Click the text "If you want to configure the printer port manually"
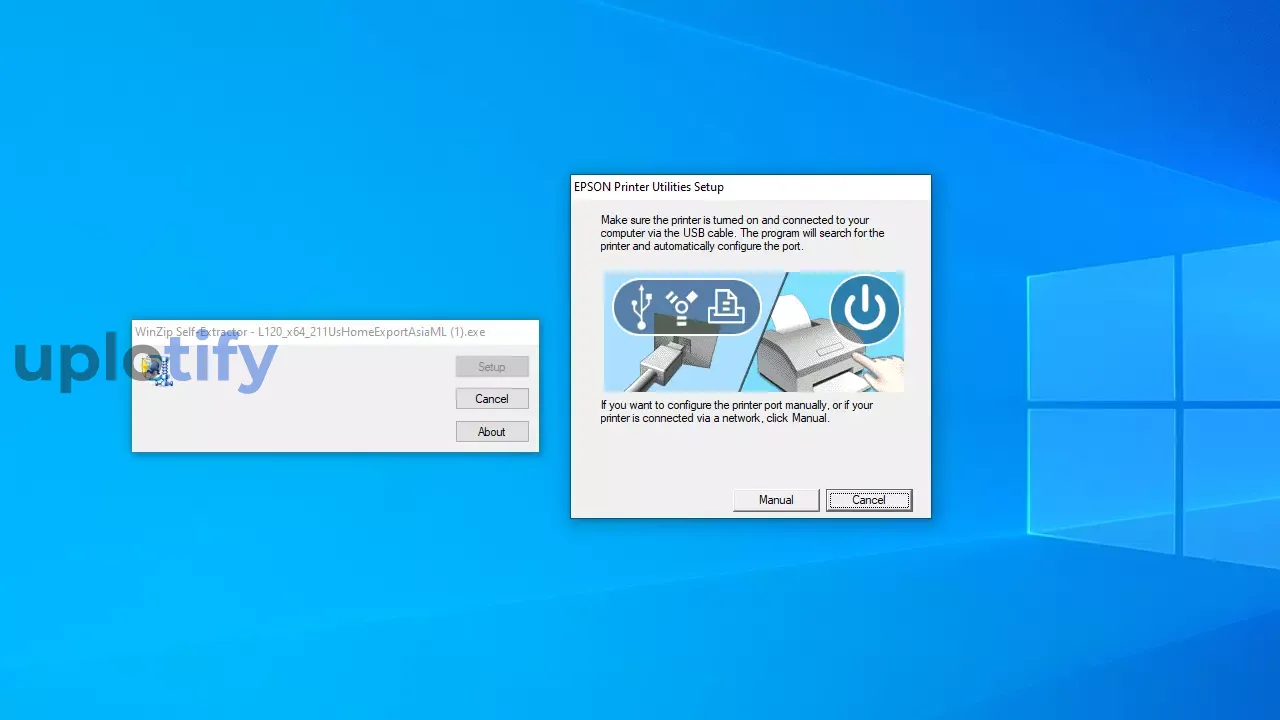 [x=736, y=412]
